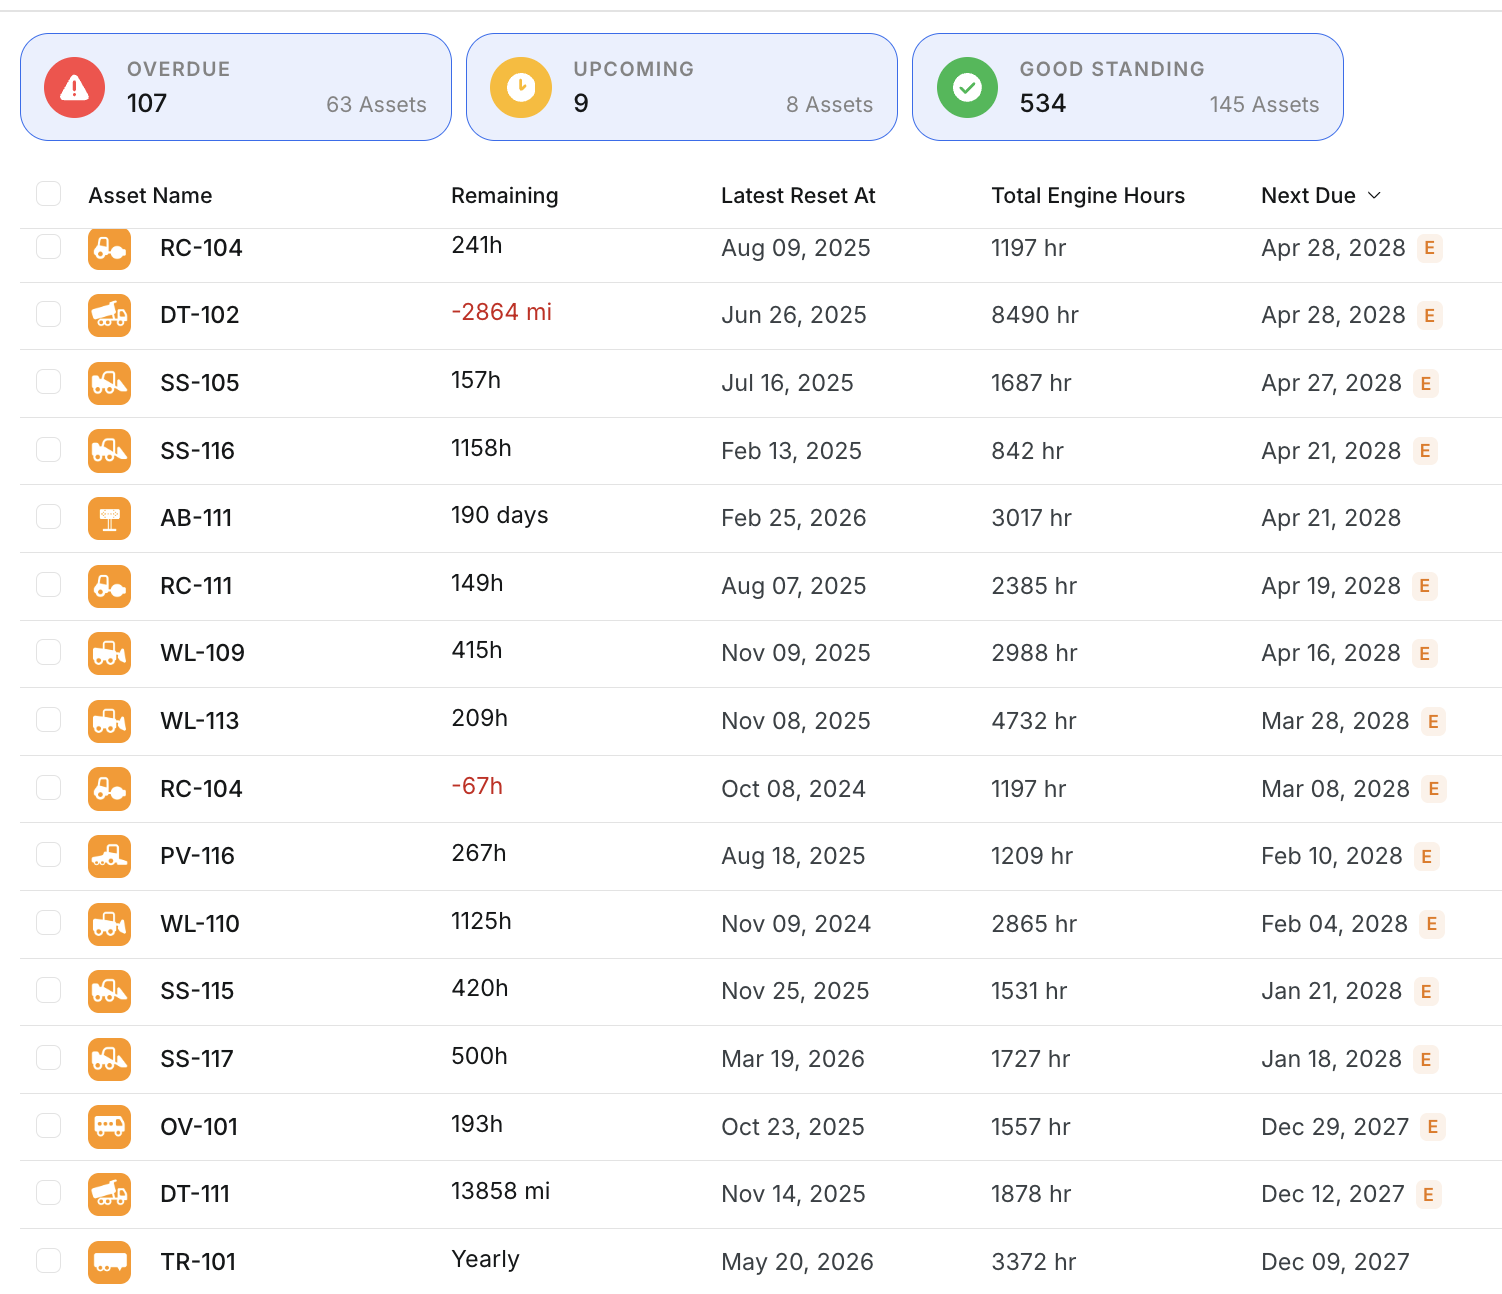Click the roller compactor icon for RC-111
This screenshot has width=1502, height=1294.
110,586
